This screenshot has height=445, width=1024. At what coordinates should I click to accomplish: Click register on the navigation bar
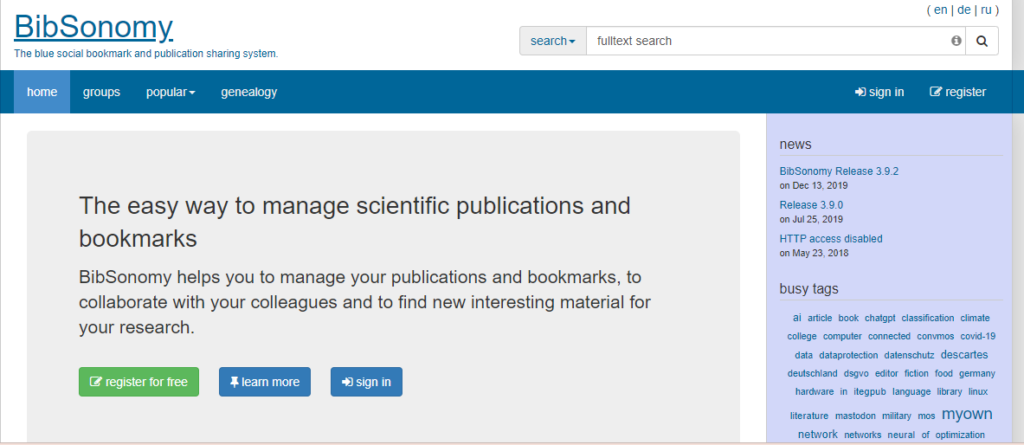coord(957,92)
